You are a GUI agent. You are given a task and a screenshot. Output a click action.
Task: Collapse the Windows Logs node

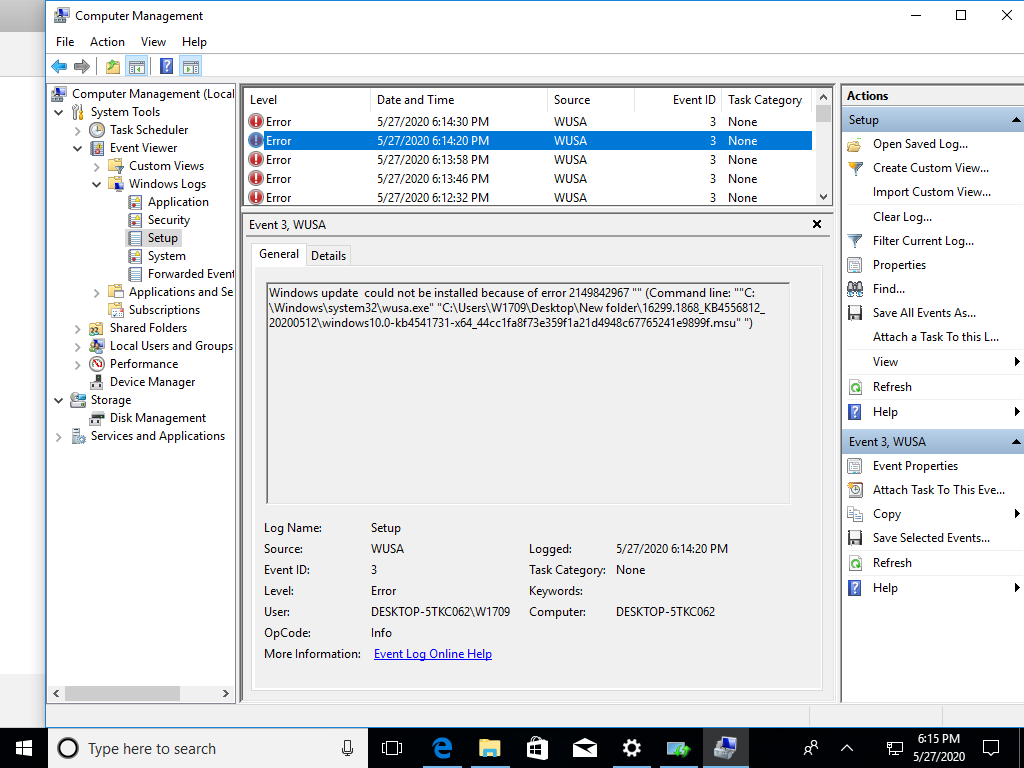click(97, 184)
